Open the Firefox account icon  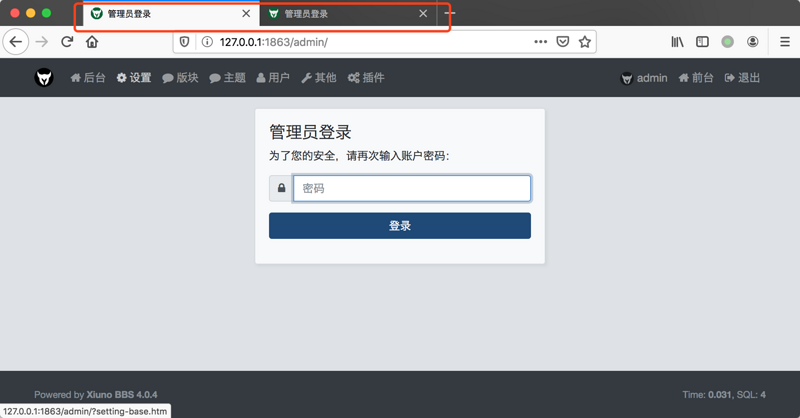pyautogui.click(x=753, y=42)
